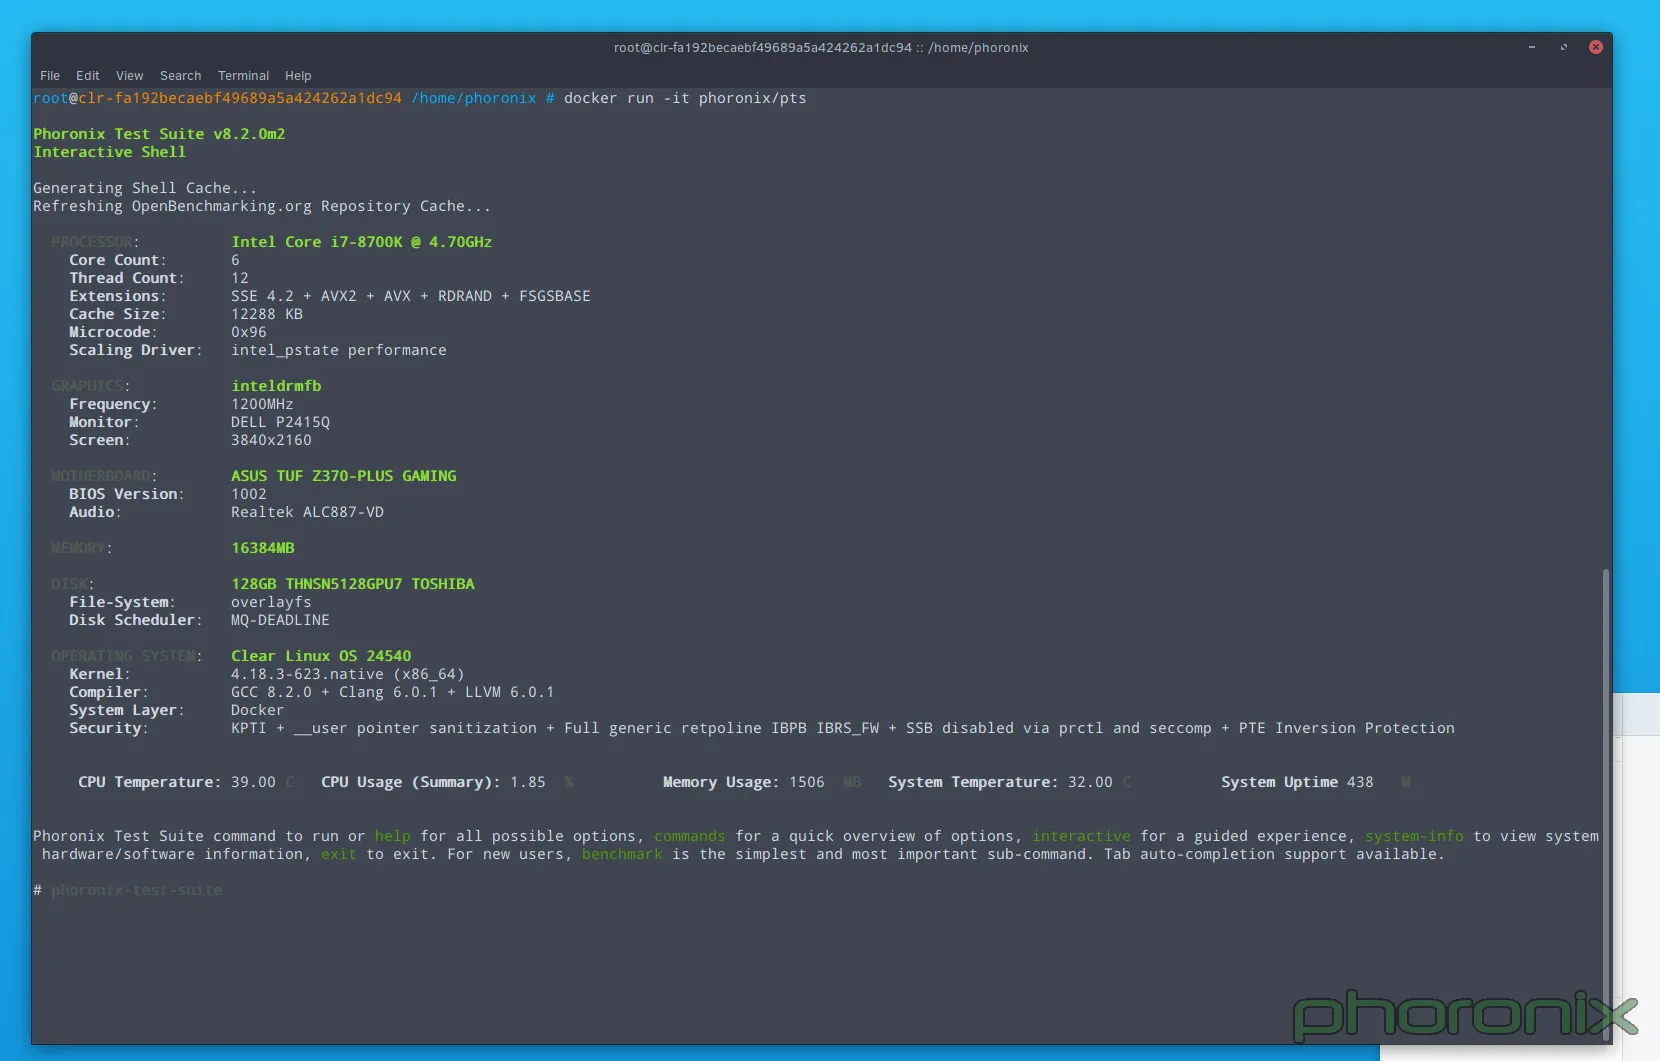Image resolution: width=1660 pixels, height=1061 pixels.
Task: Maximize the terminal window
Action: point(1563,47)
